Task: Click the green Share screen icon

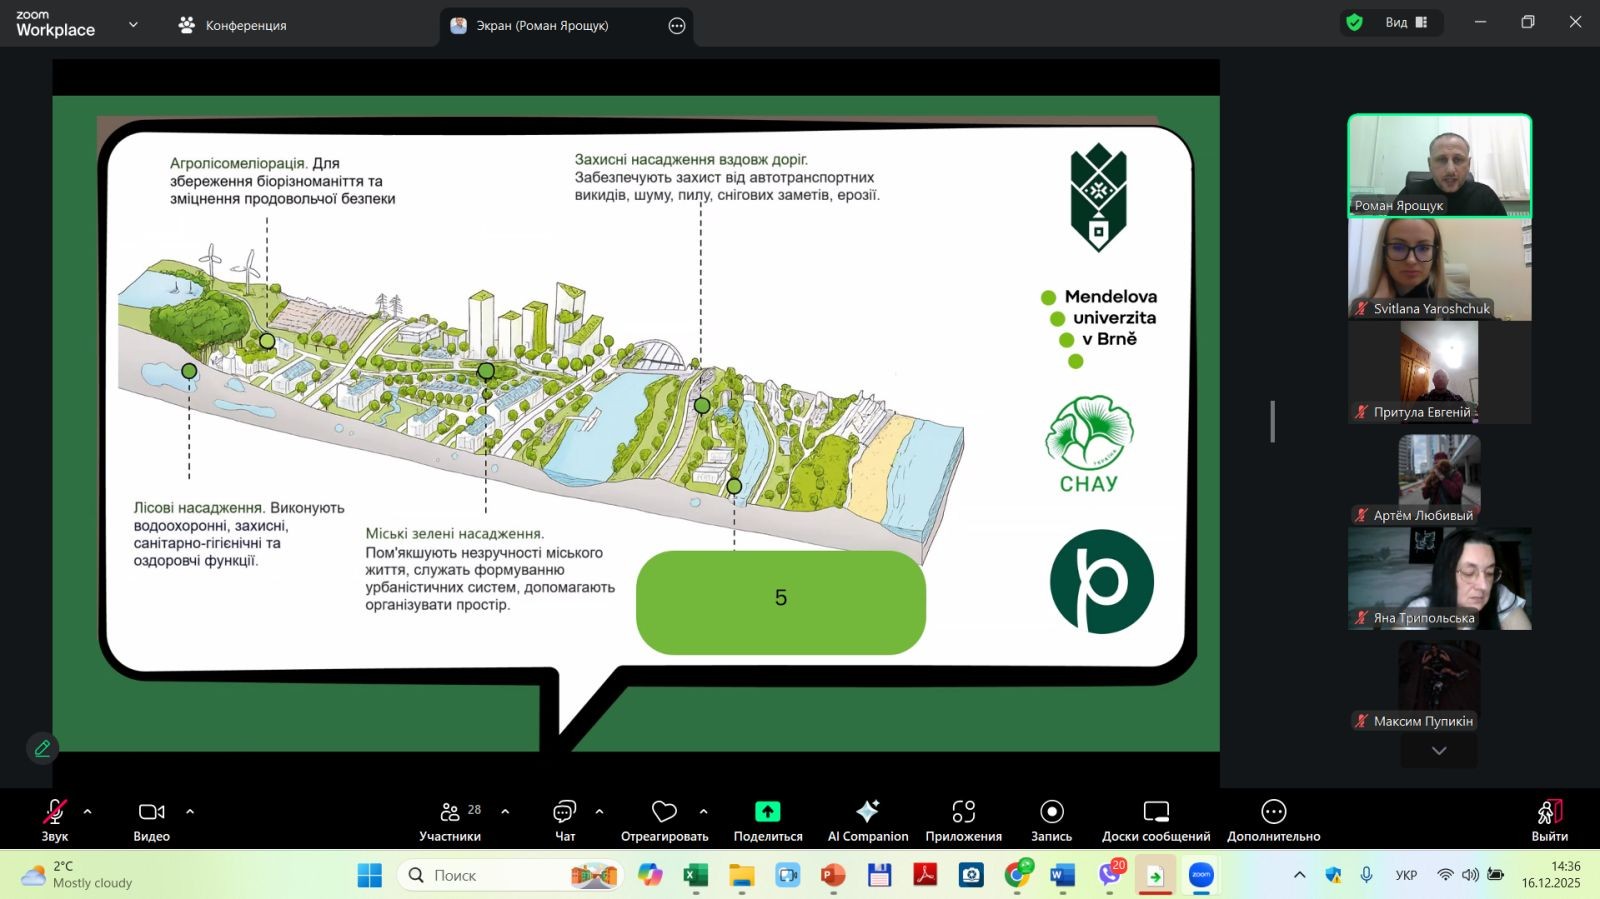Action: coord(767,812)
